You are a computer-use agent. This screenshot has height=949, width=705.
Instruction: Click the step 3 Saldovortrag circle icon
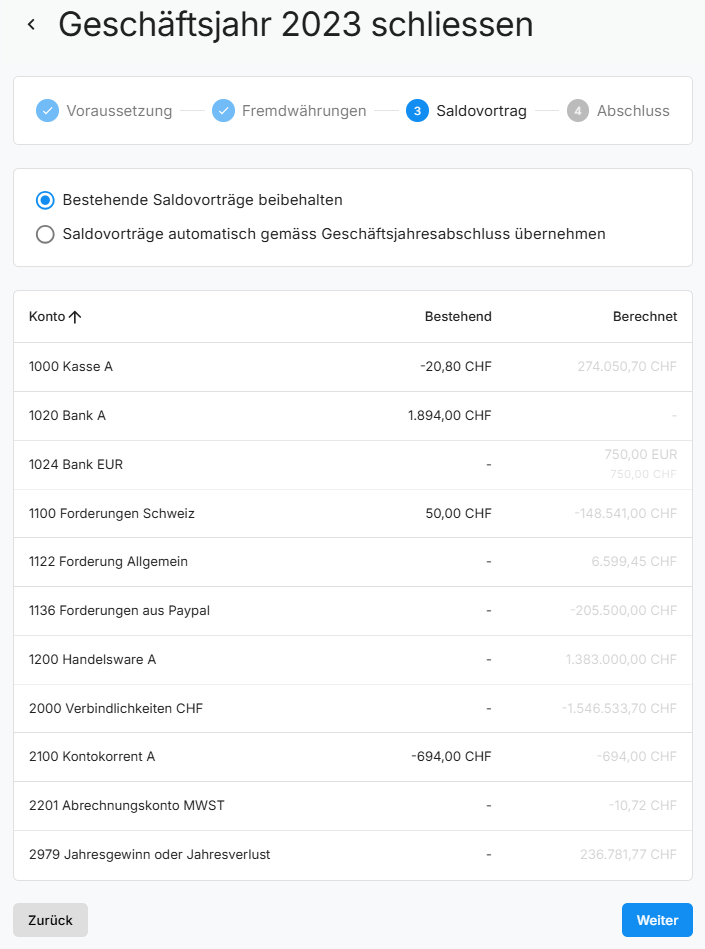coord(417,111)
